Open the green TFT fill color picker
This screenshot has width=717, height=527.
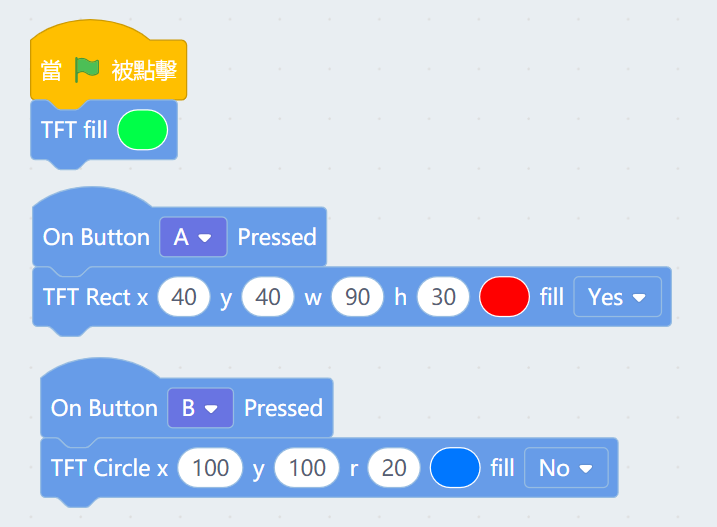(142, 131)
